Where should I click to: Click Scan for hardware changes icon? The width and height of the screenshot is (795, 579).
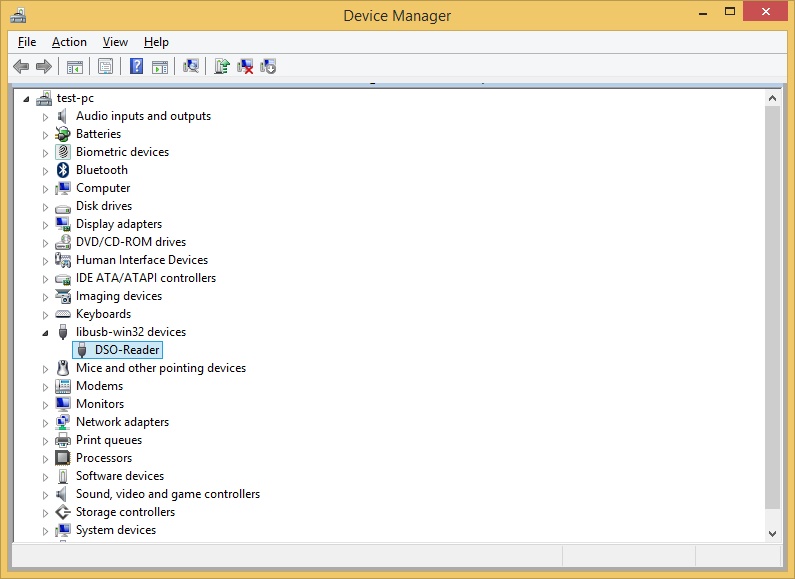click(x=191, y=66)
